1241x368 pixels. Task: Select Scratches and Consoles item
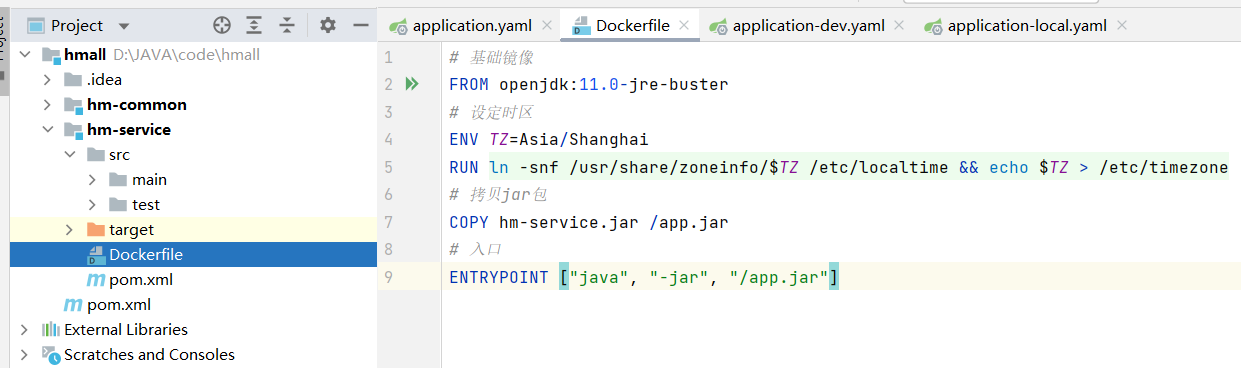(150, 355)
